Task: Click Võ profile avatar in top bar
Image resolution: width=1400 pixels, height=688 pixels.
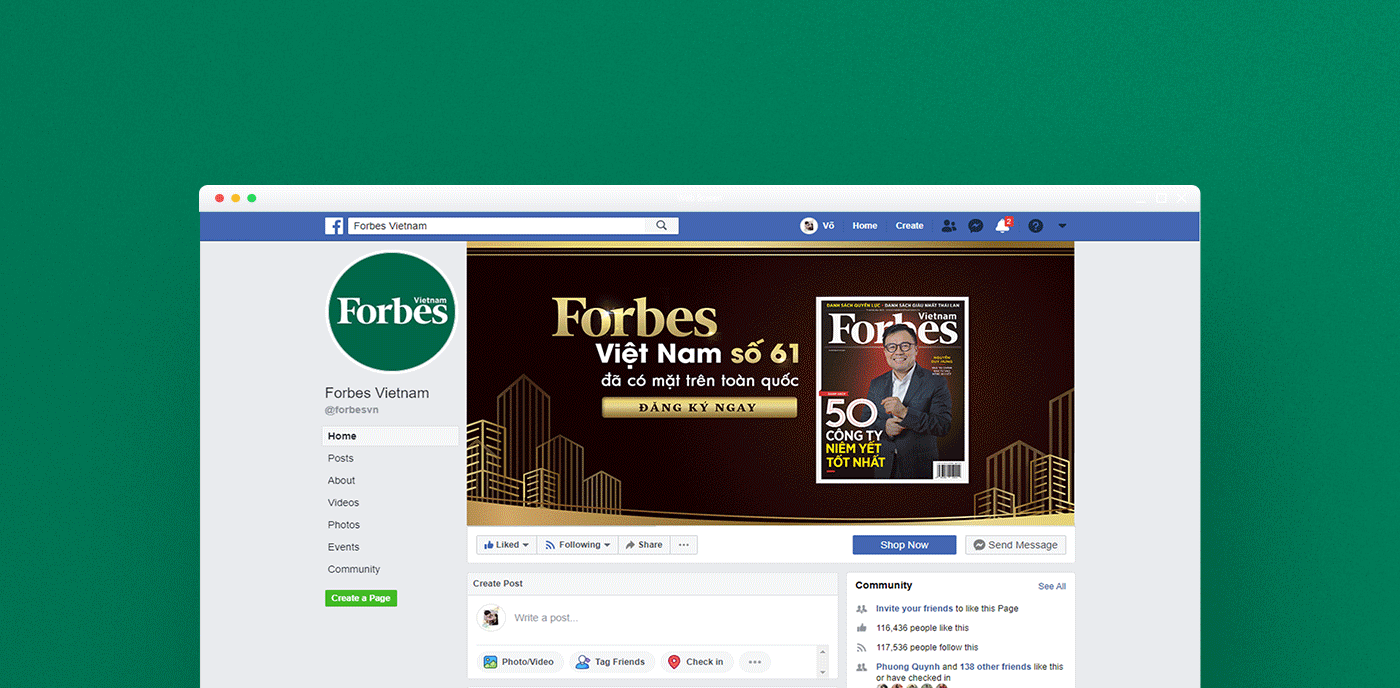Action: pyautogui.click(x=809, y=226)
